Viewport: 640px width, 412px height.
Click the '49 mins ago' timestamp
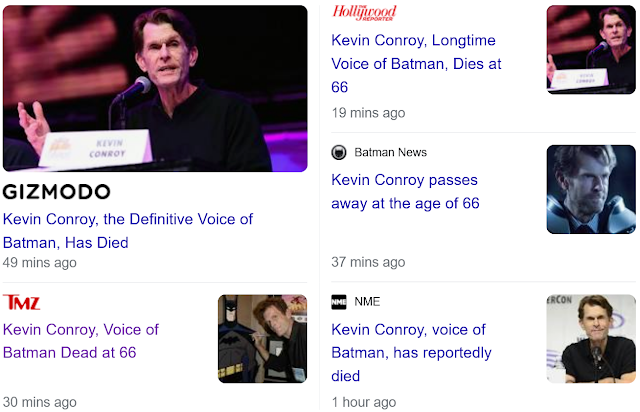click(40, 263)
